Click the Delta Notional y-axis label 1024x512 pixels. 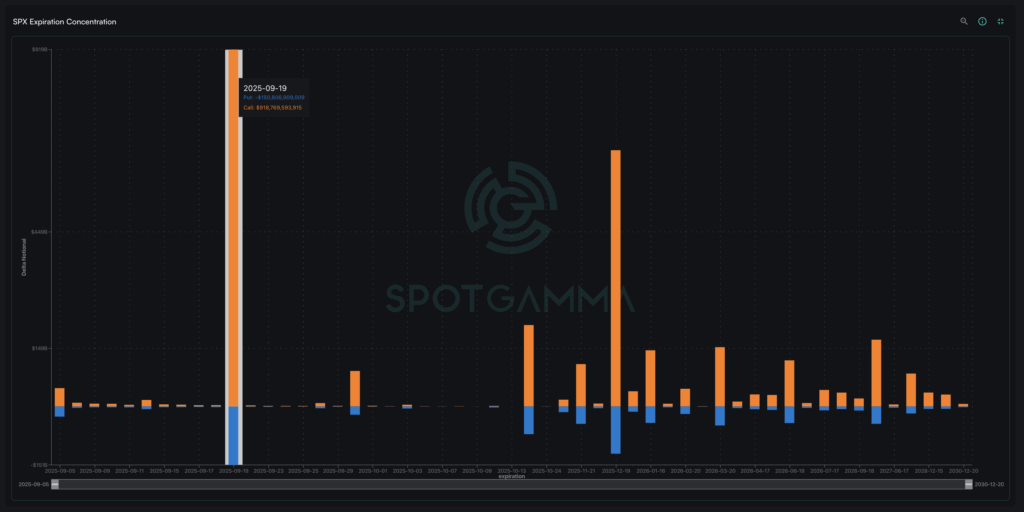point(23,257)
